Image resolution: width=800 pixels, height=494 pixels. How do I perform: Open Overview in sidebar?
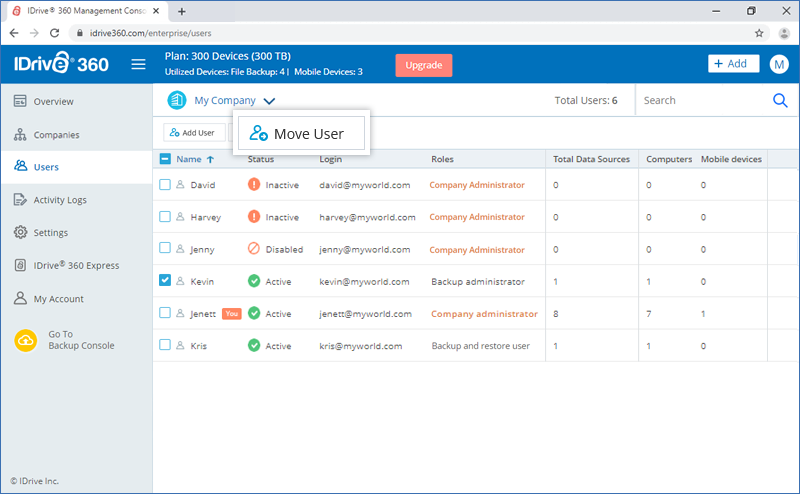tap(77, 101)
